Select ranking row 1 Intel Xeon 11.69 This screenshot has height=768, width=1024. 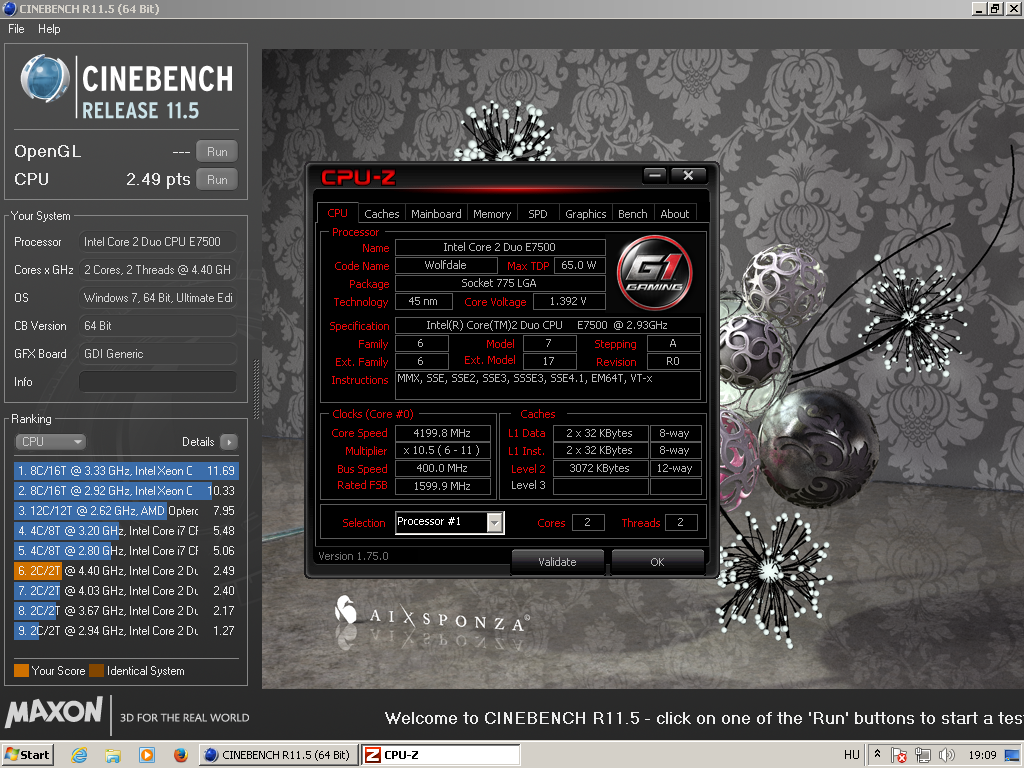pyautogui.click(x=125, y=471)
